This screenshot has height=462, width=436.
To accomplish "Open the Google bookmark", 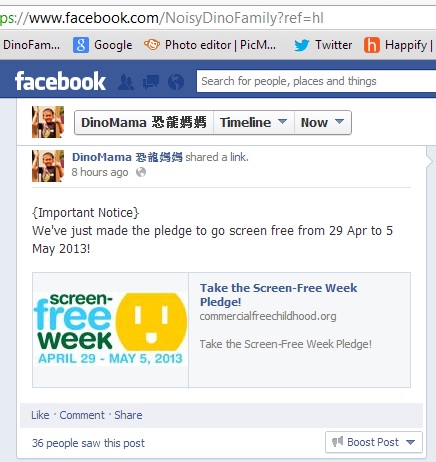I will tap(103, 45).
